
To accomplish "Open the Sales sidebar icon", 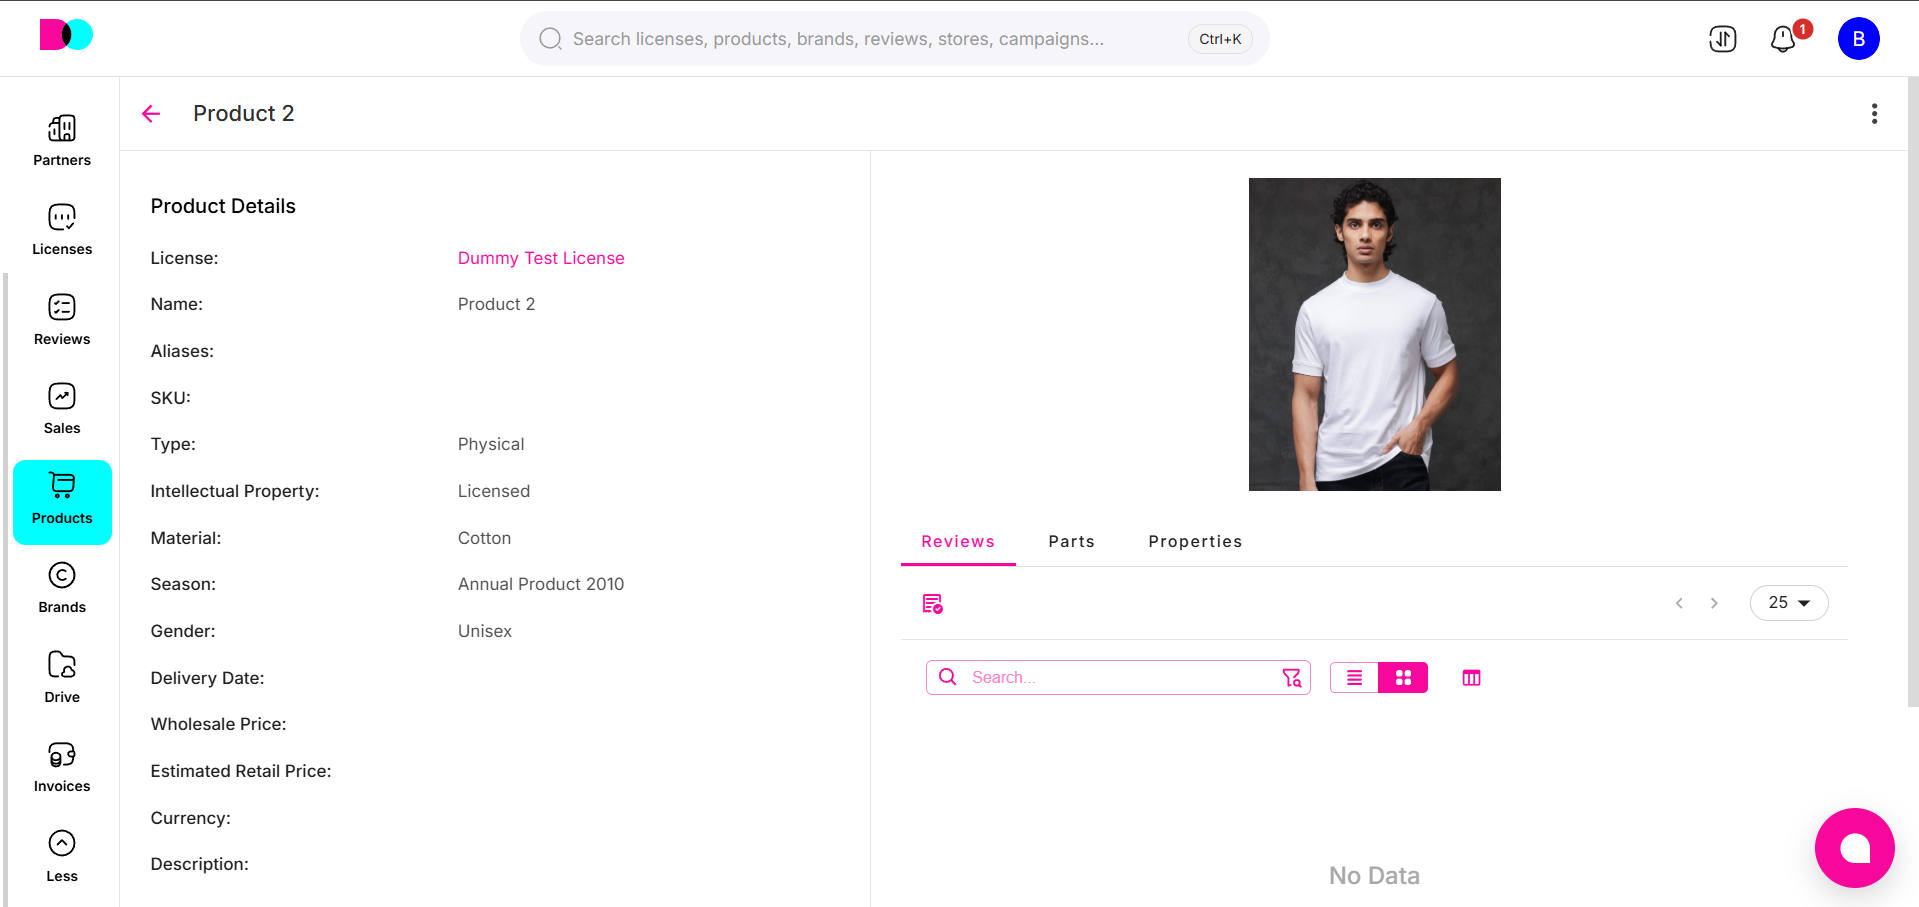I will [x=62, y=409].
